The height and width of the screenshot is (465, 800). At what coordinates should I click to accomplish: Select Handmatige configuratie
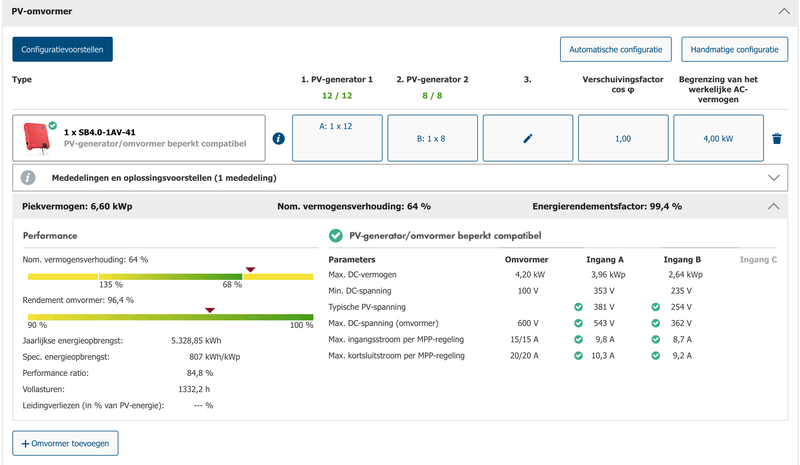pos(734,49)
